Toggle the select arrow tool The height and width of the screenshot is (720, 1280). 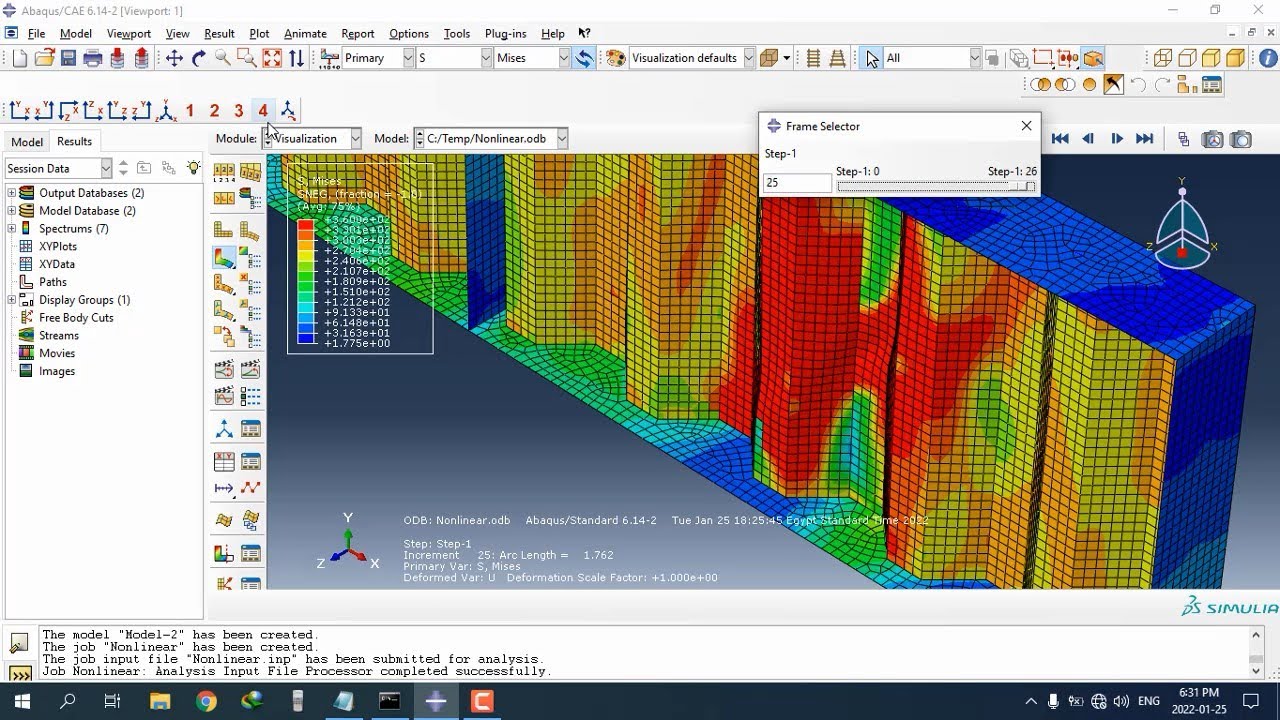(872, 58)
